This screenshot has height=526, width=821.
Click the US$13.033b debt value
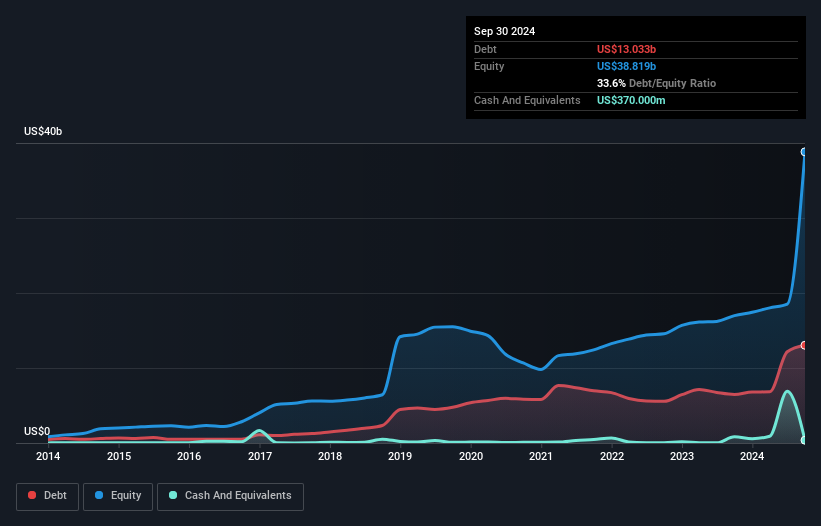626,49
